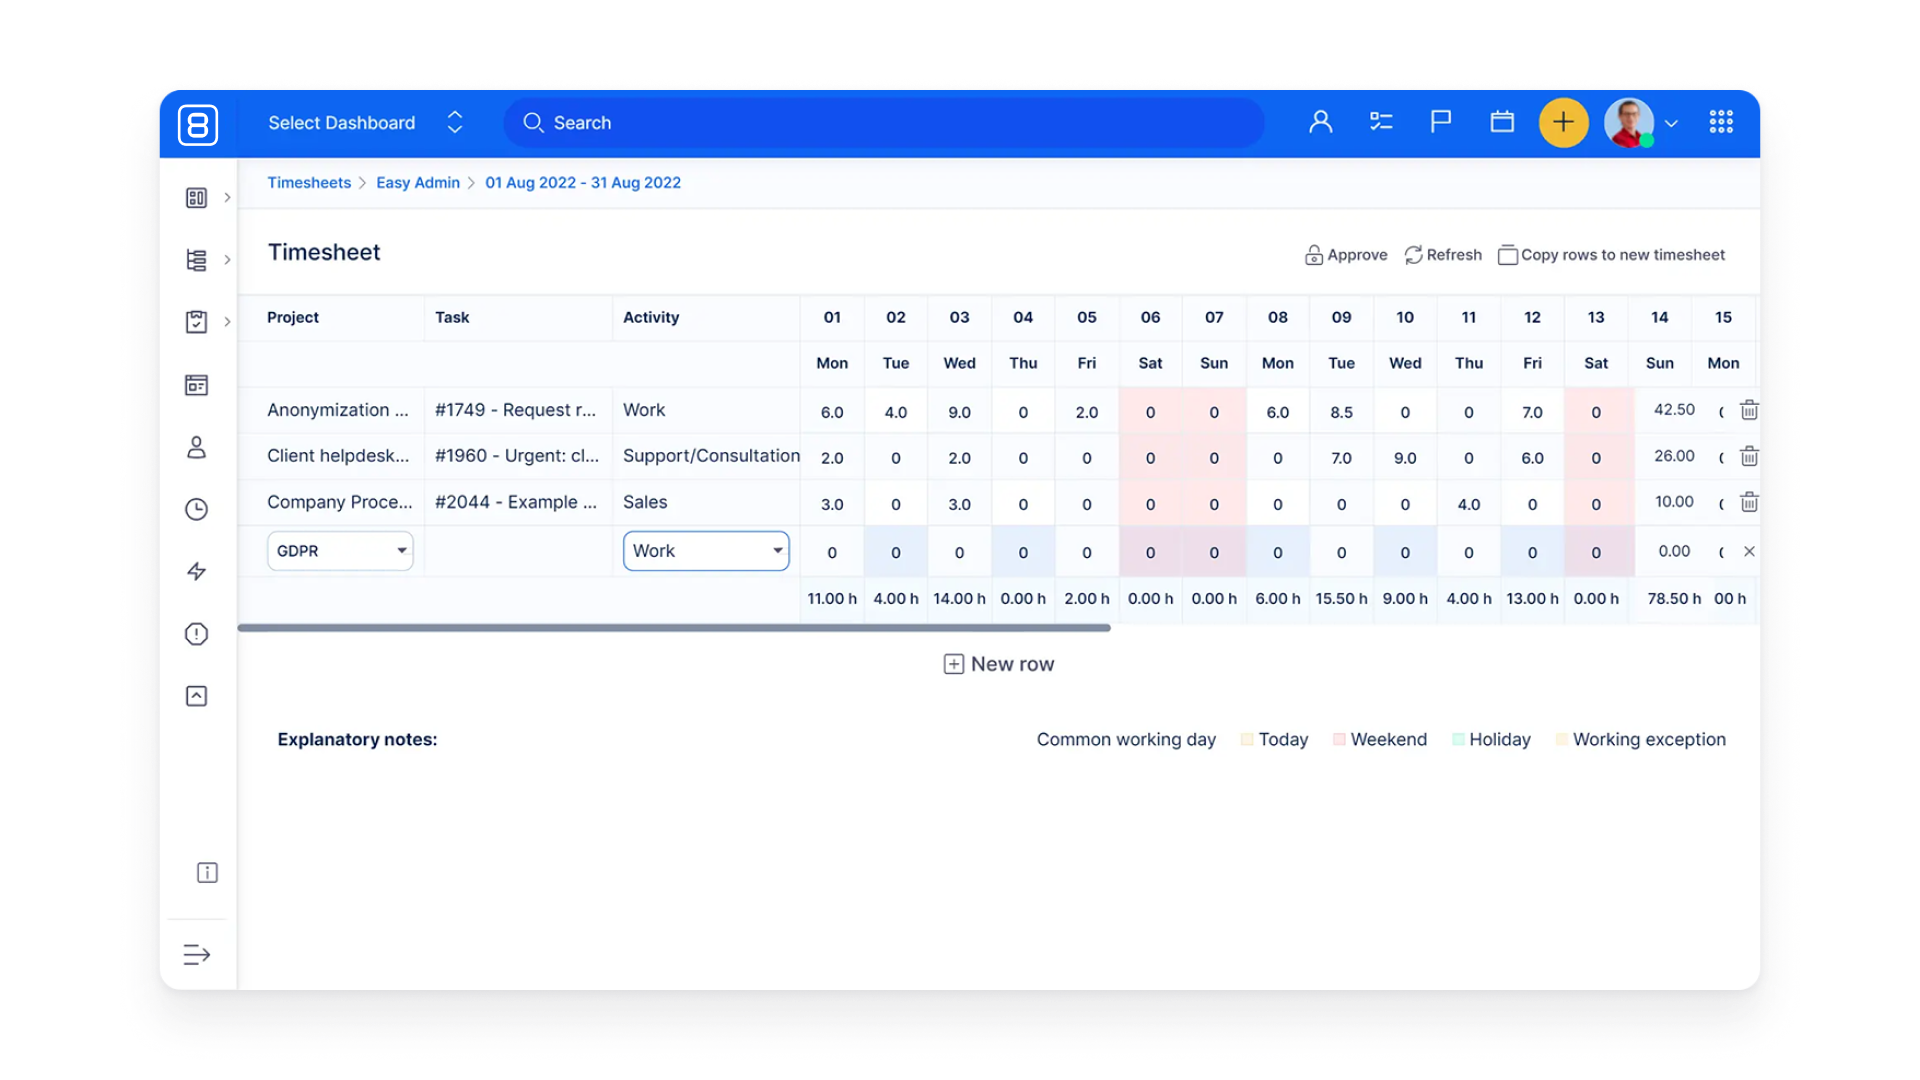Open the apps grid menu icon
Viewport: 1920px width, 1080px height.
(x=1721, y=122)
